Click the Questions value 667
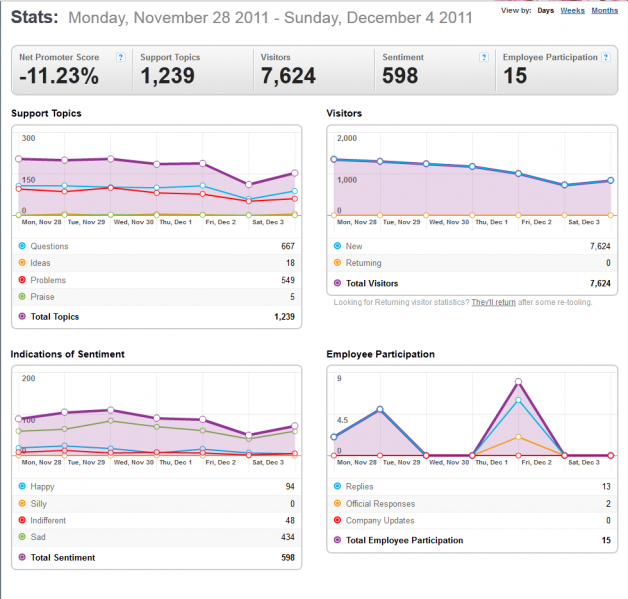The height and width of the screenshot is (599, 628). [x=288, y=246]
